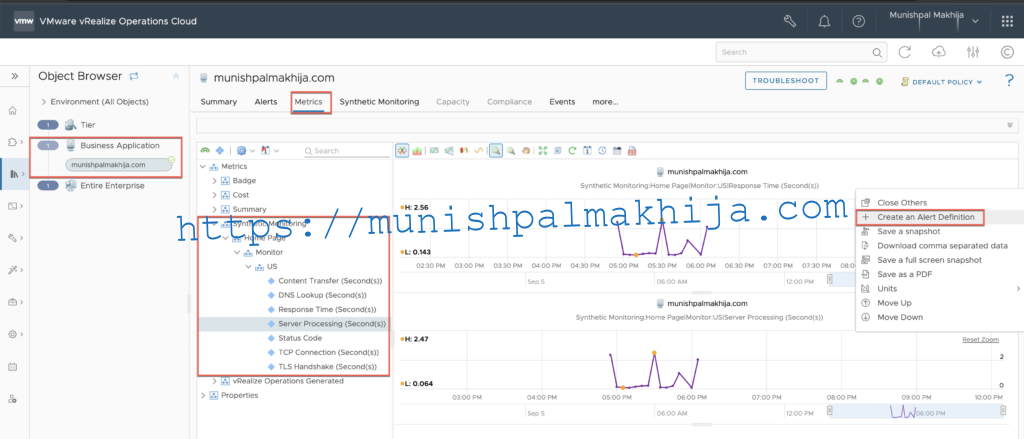Image resolution: width=1024 pixels, height=439 pixels.
Task: Open the Munishpal Makhija user menu
Action: 934,18
